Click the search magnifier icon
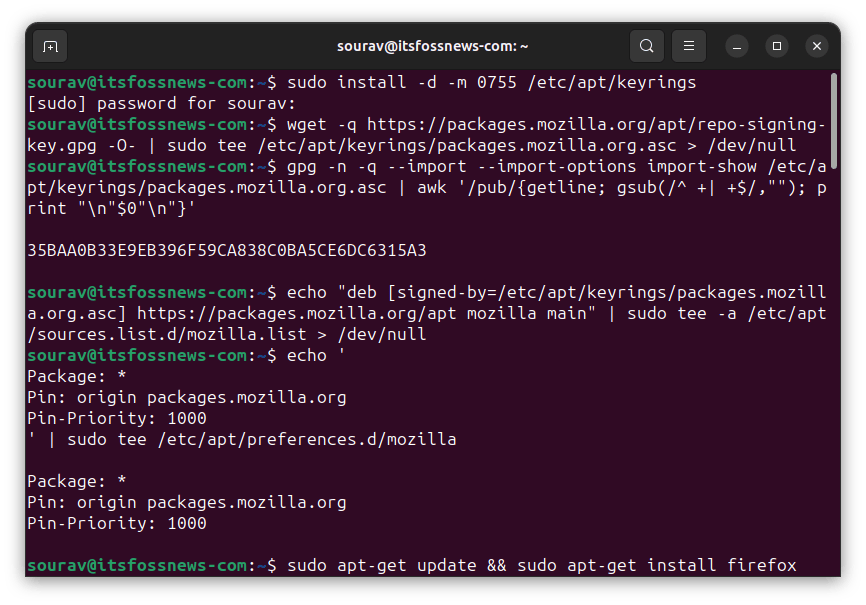Screen dimensions: 866x605 click(x=647, y=46)
